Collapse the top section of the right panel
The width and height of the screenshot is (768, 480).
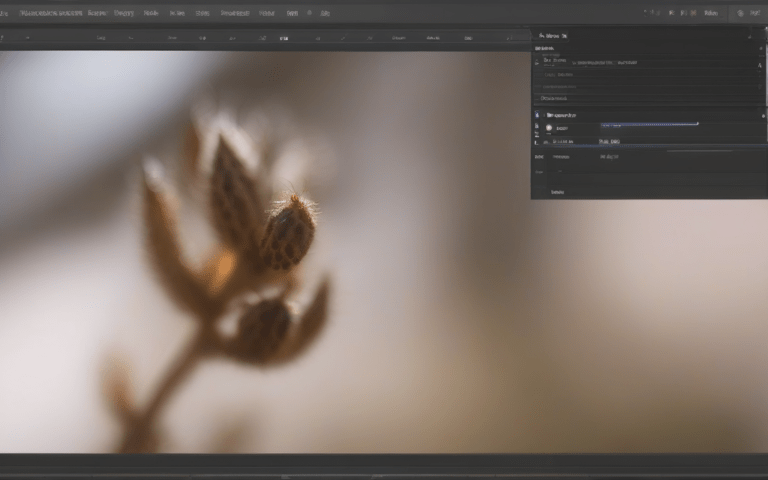coord(538,48)
